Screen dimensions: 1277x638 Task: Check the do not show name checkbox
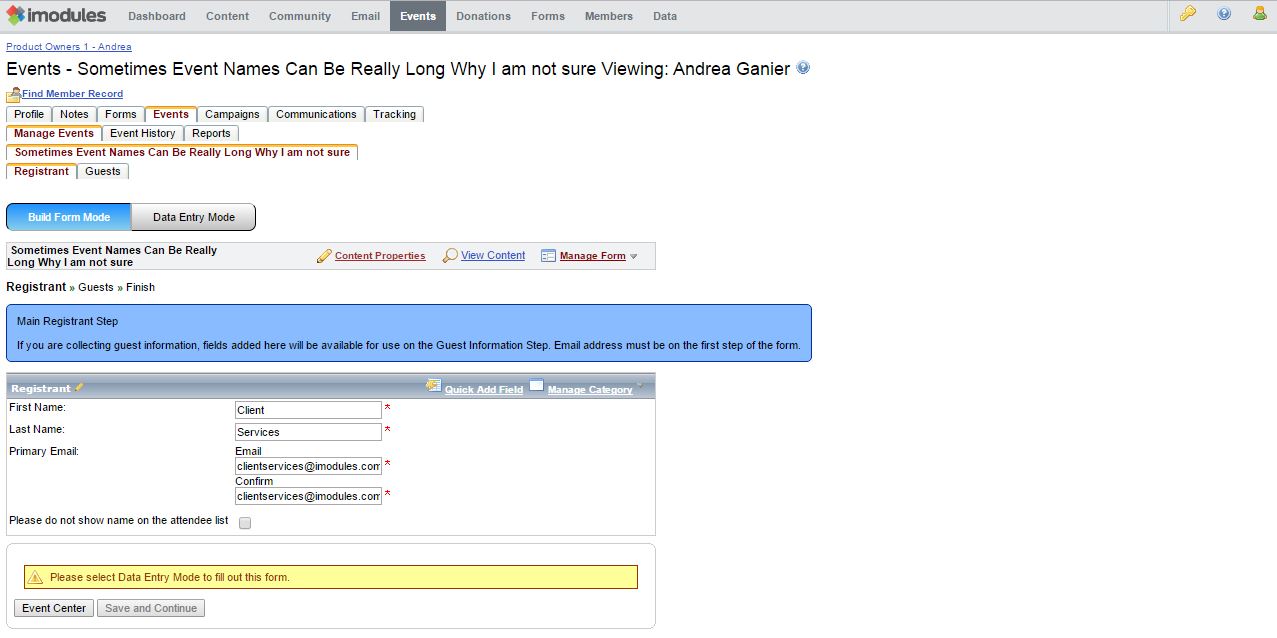point(245,523)
